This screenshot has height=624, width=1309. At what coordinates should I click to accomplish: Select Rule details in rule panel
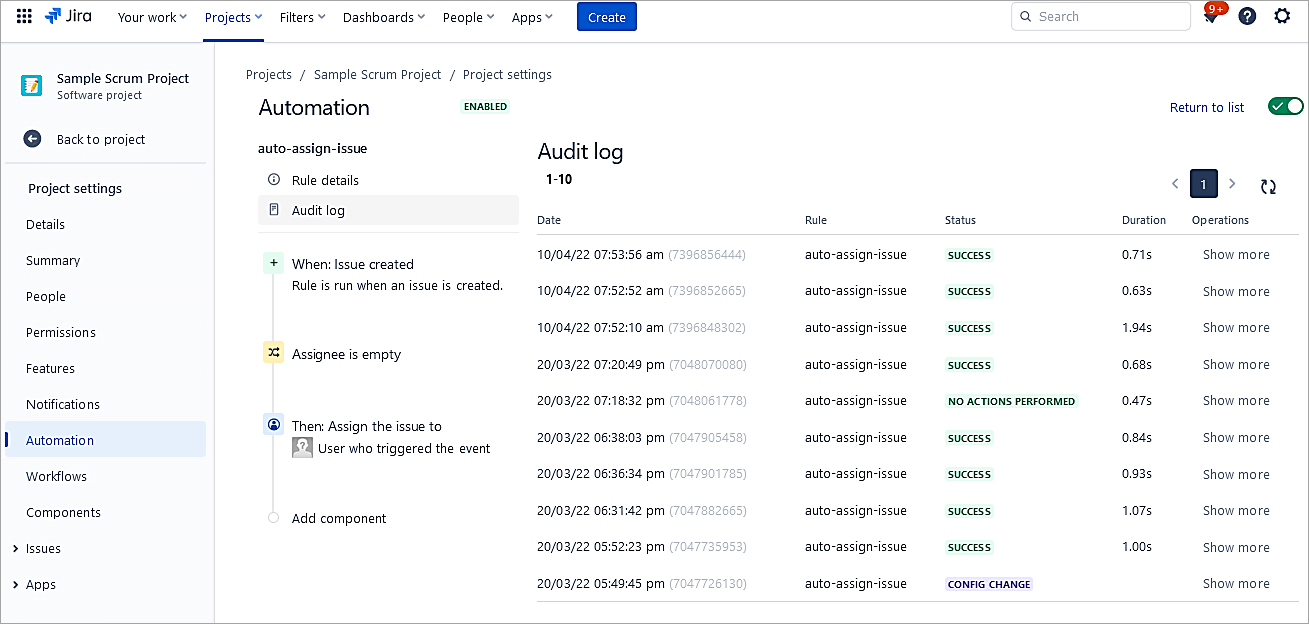tap(325, 180)
